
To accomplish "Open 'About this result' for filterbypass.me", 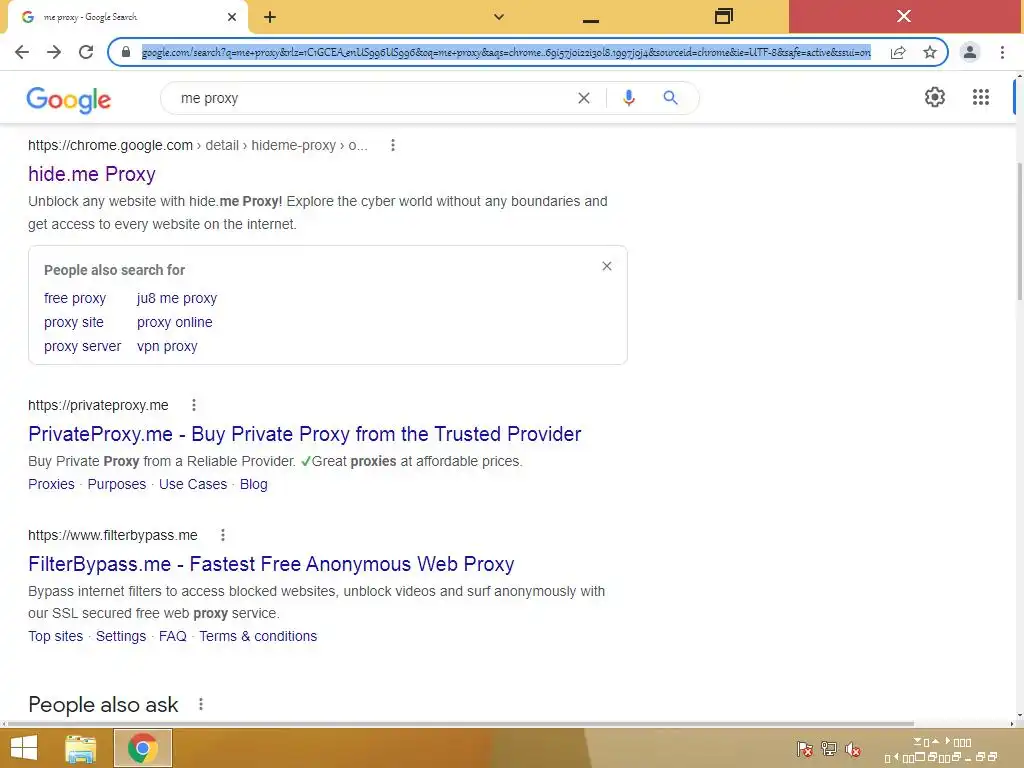I will tap(223, 535).
